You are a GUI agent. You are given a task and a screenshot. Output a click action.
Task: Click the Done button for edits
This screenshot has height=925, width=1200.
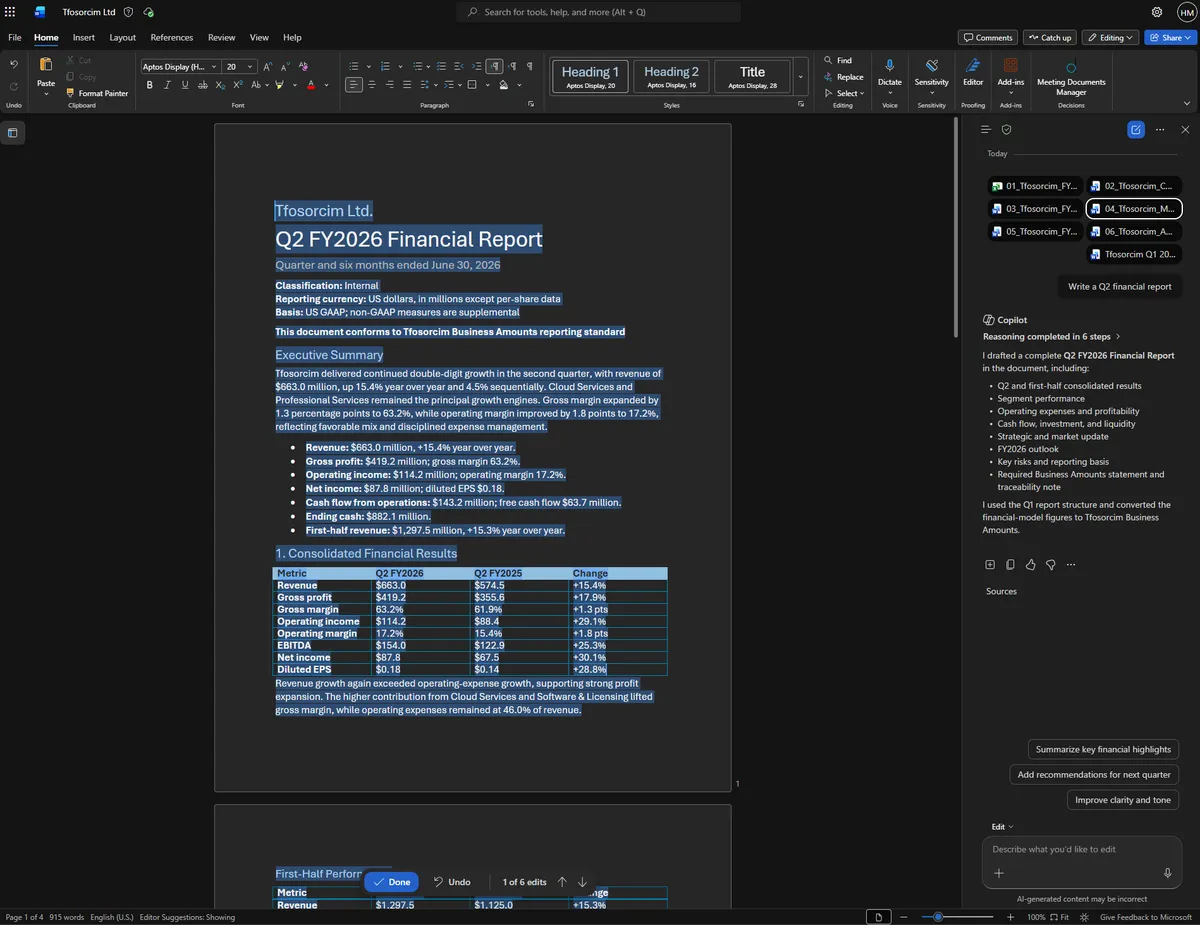pyautogui.click(x=391, y=882)
